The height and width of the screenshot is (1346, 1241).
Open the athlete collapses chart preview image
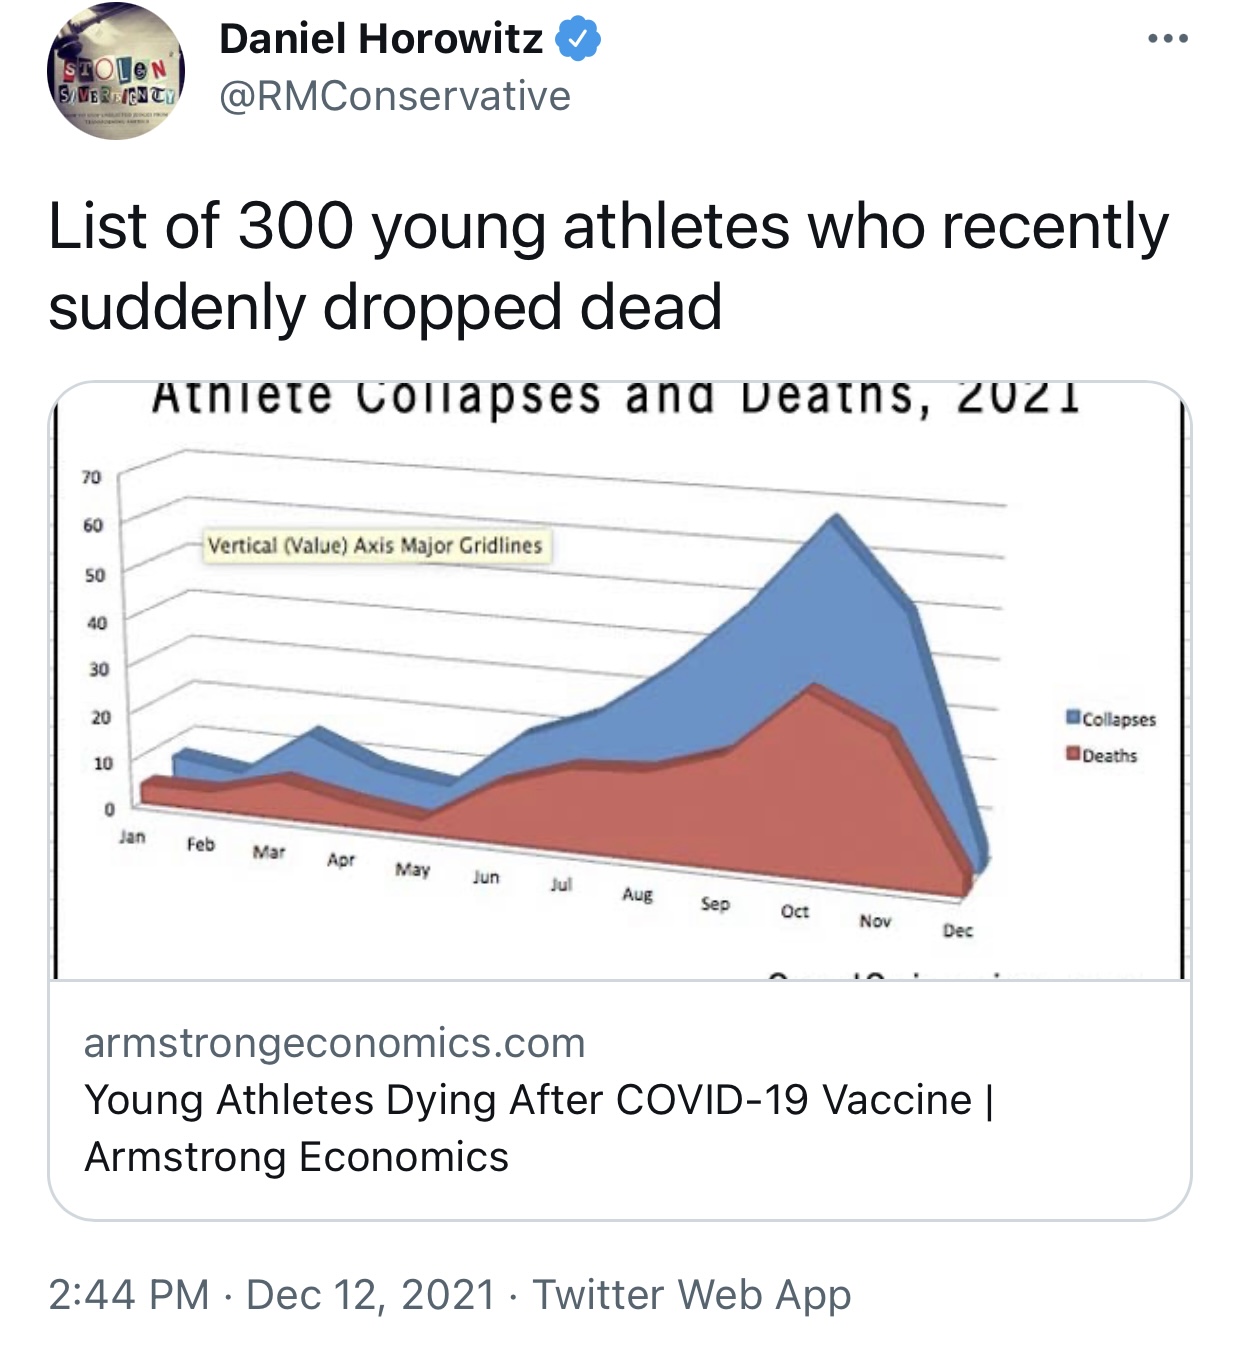[619, 680]
